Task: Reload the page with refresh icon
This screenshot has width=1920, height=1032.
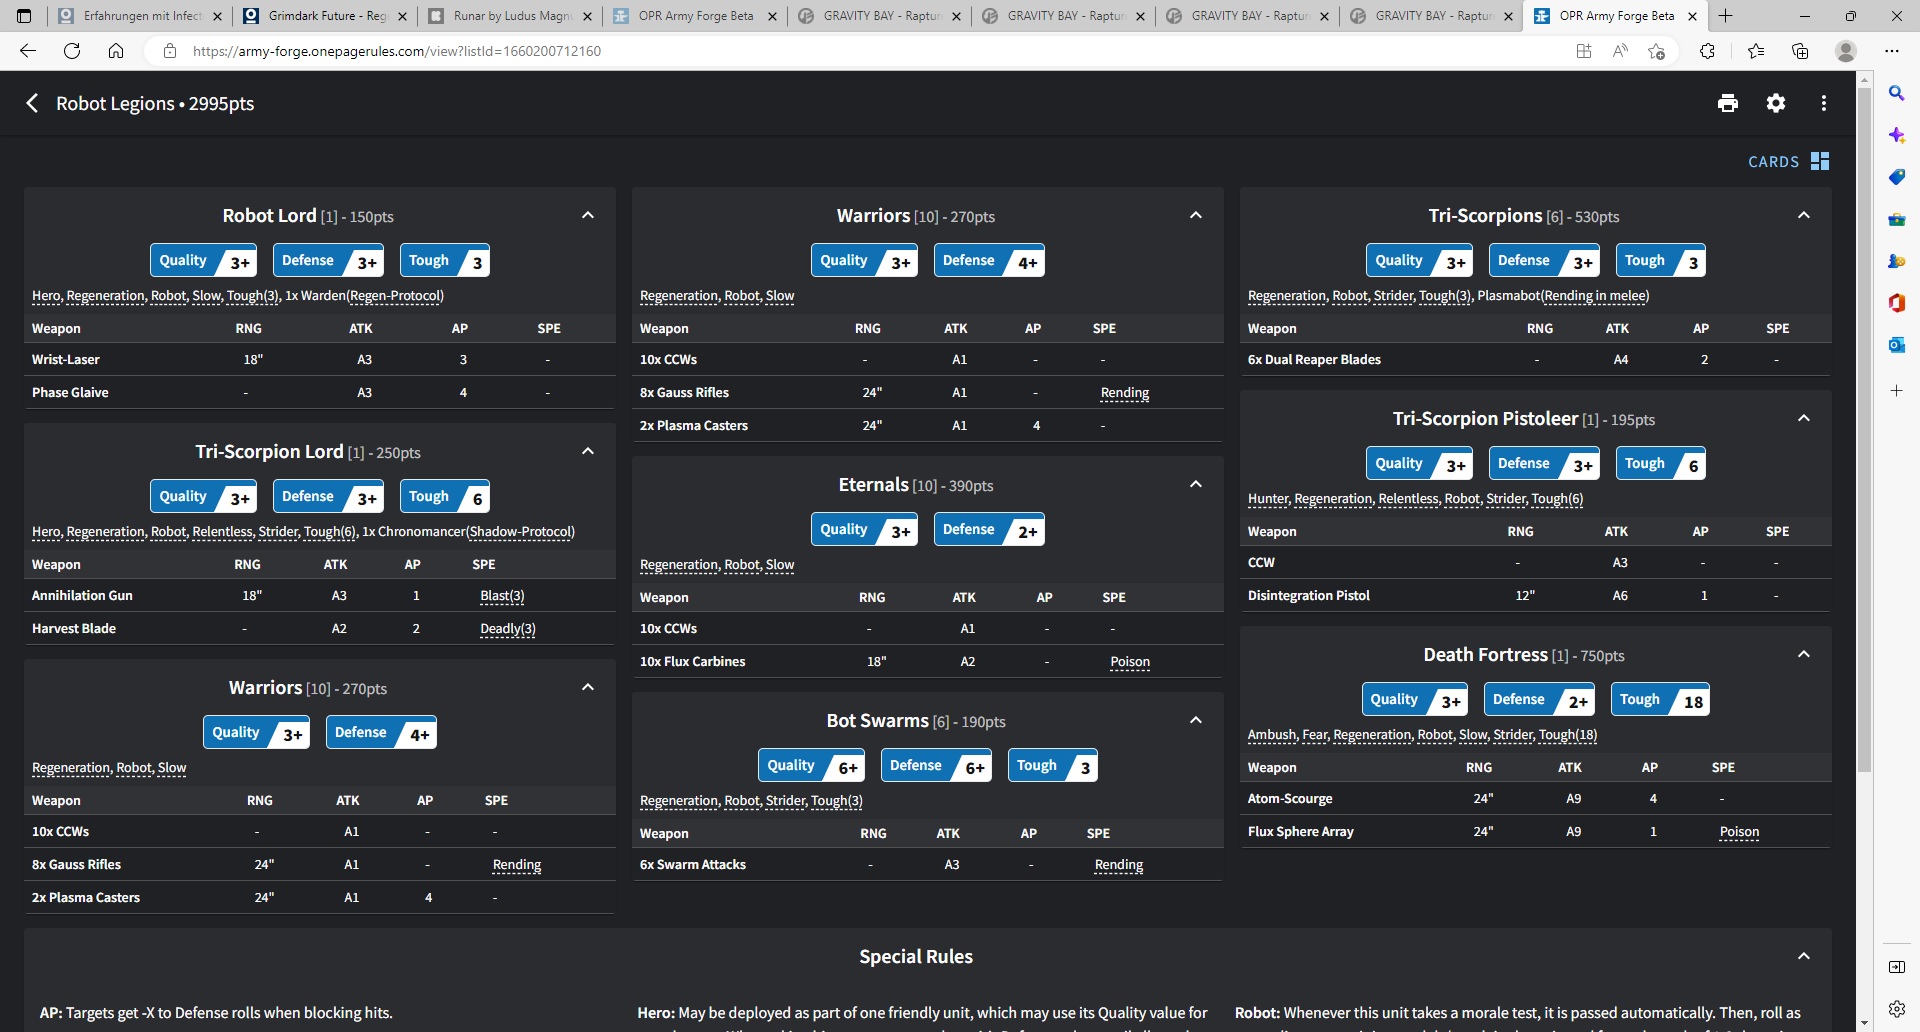Action: click(x=72, y=51)
